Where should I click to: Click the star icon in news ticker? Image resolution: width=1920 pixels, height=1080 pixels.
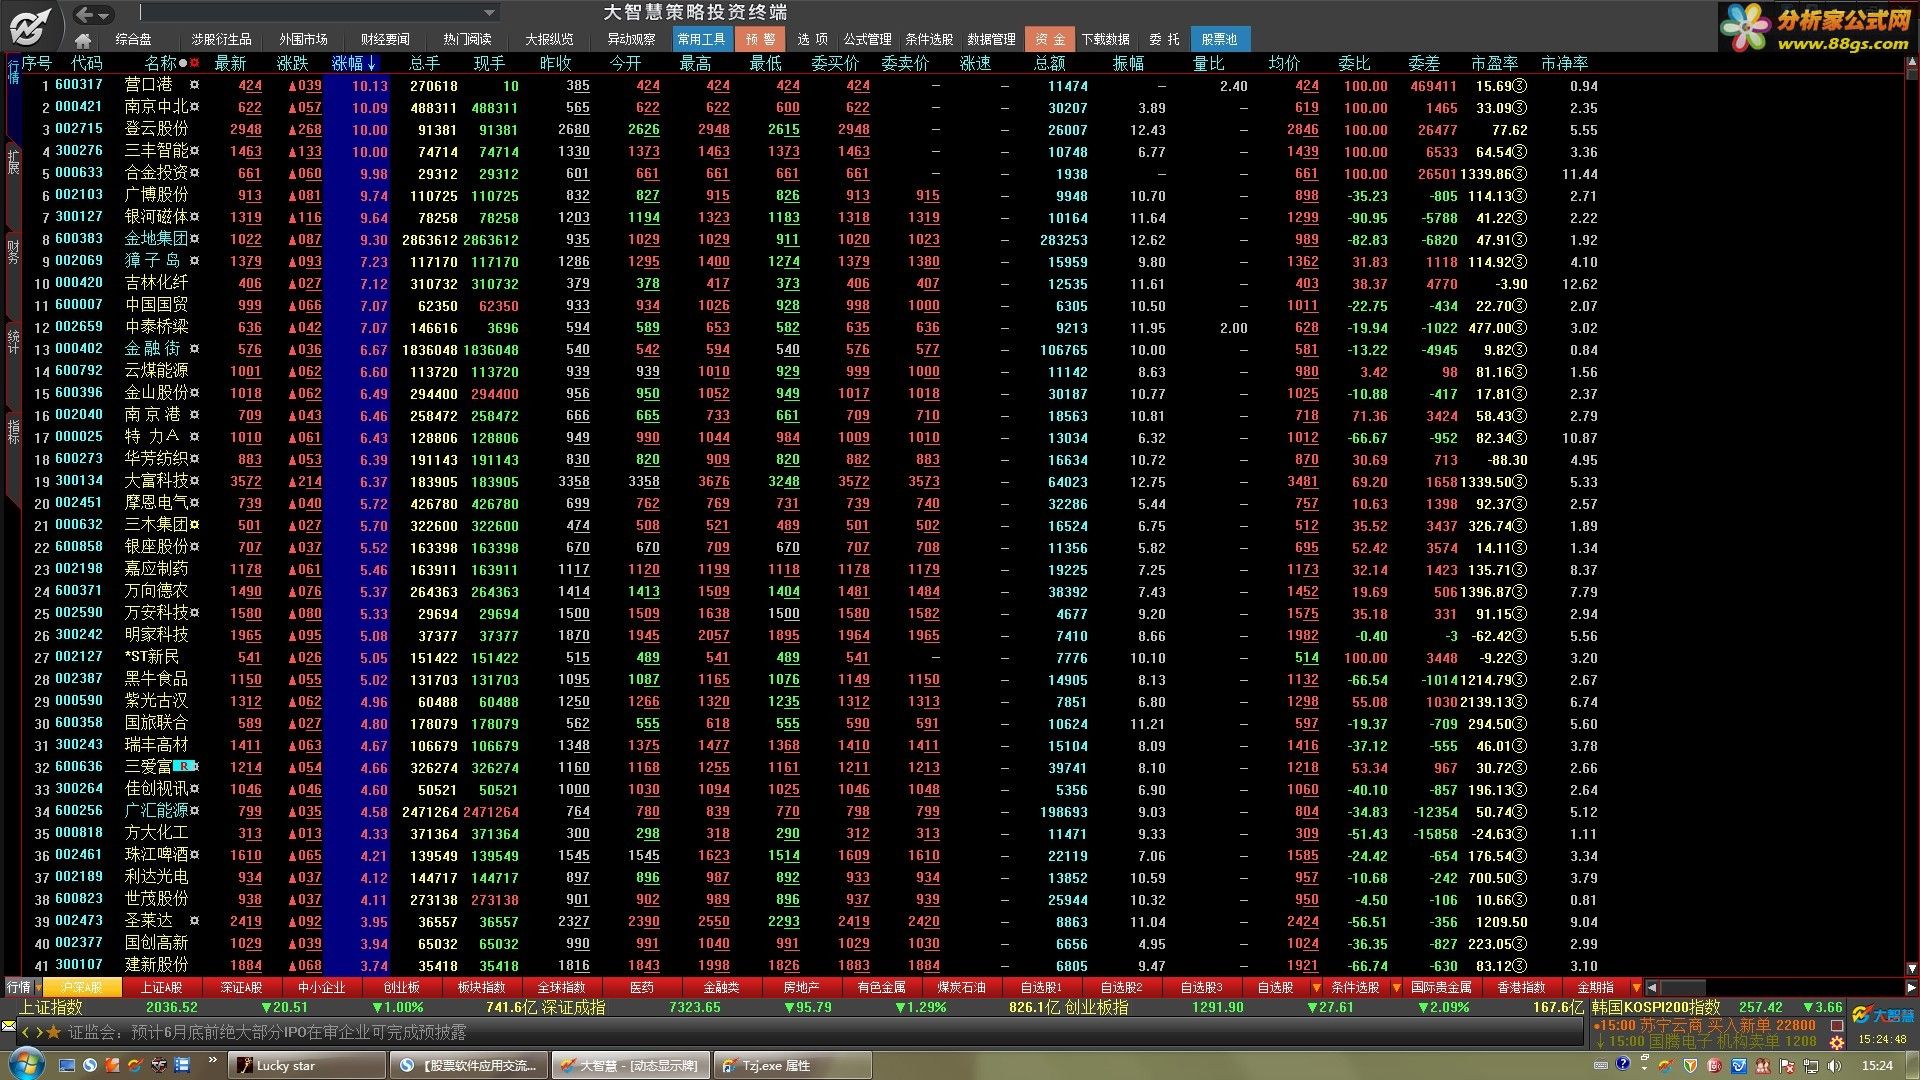click(54, 1032)
